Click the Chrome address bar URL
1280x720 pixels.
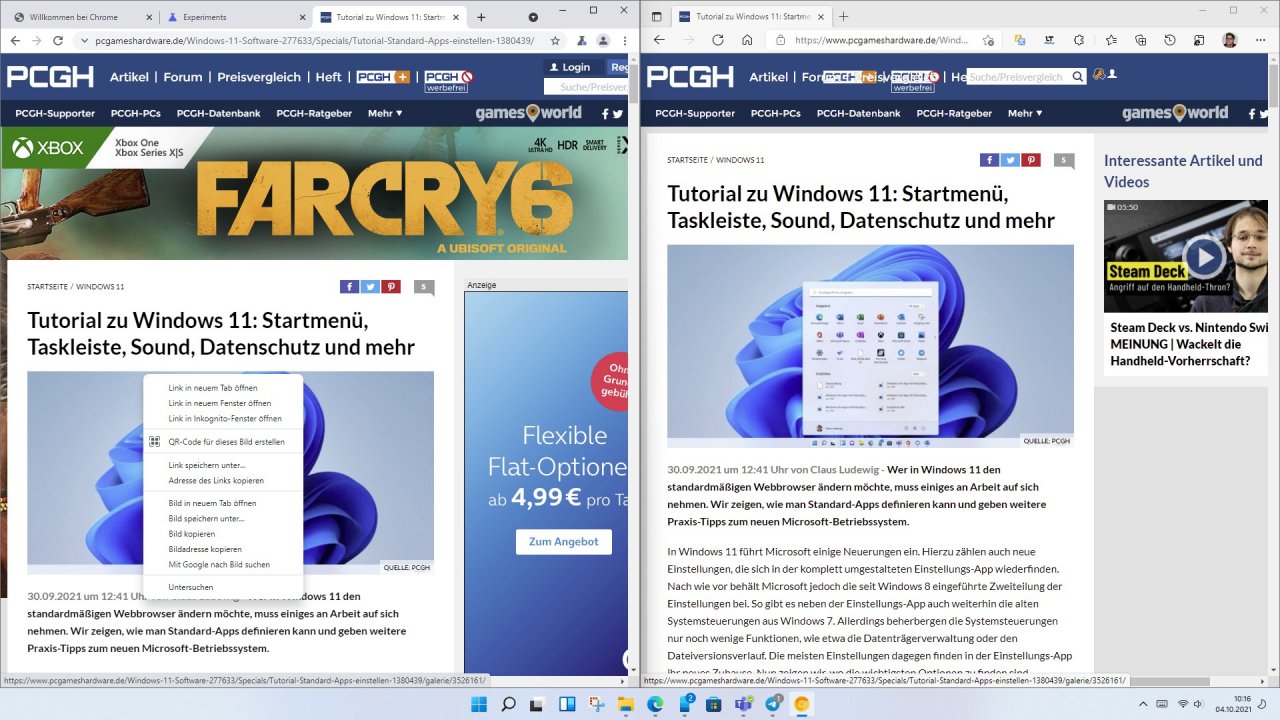tap(314, 40)
